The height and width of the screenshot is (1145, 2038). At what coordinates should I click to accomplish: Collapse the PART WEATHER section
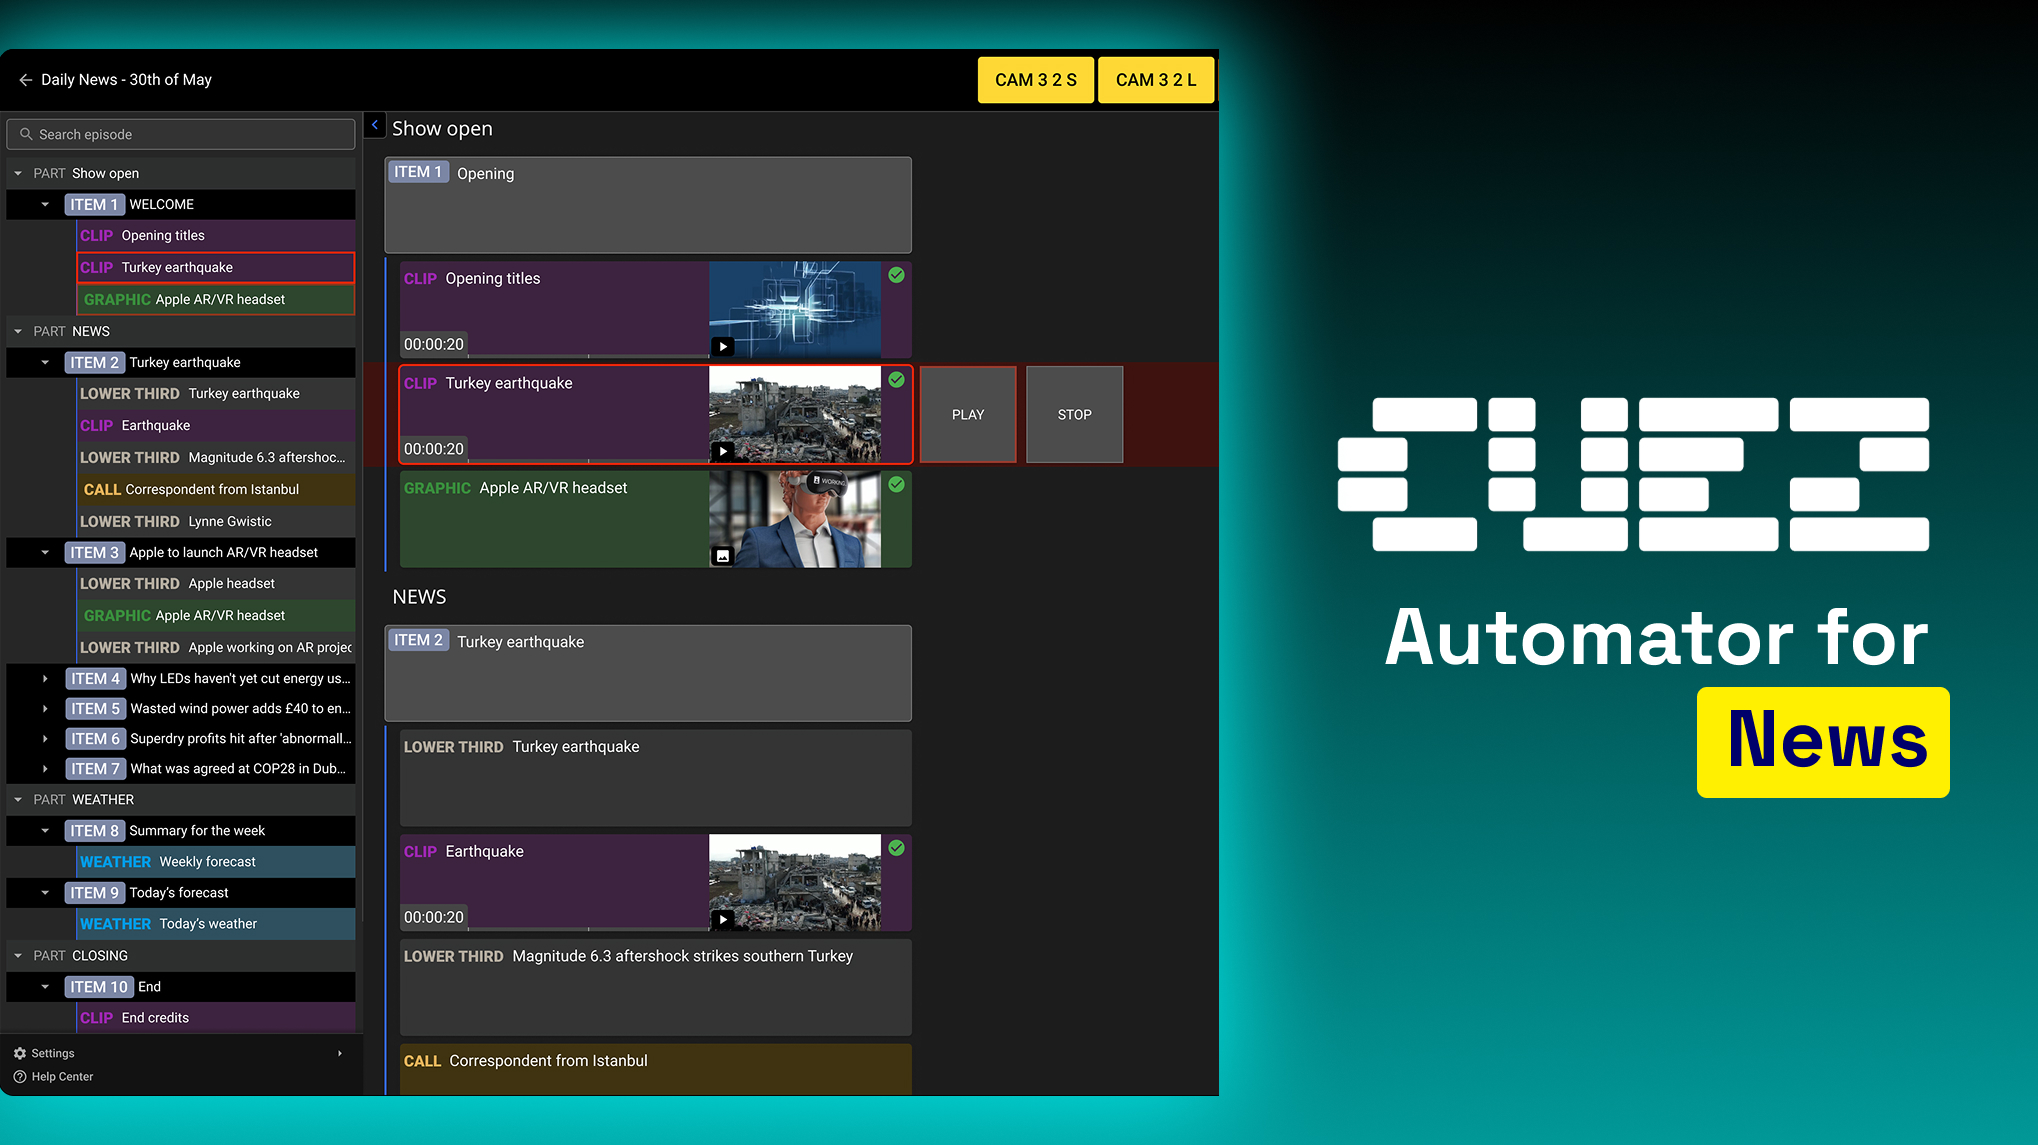[18, 799]
